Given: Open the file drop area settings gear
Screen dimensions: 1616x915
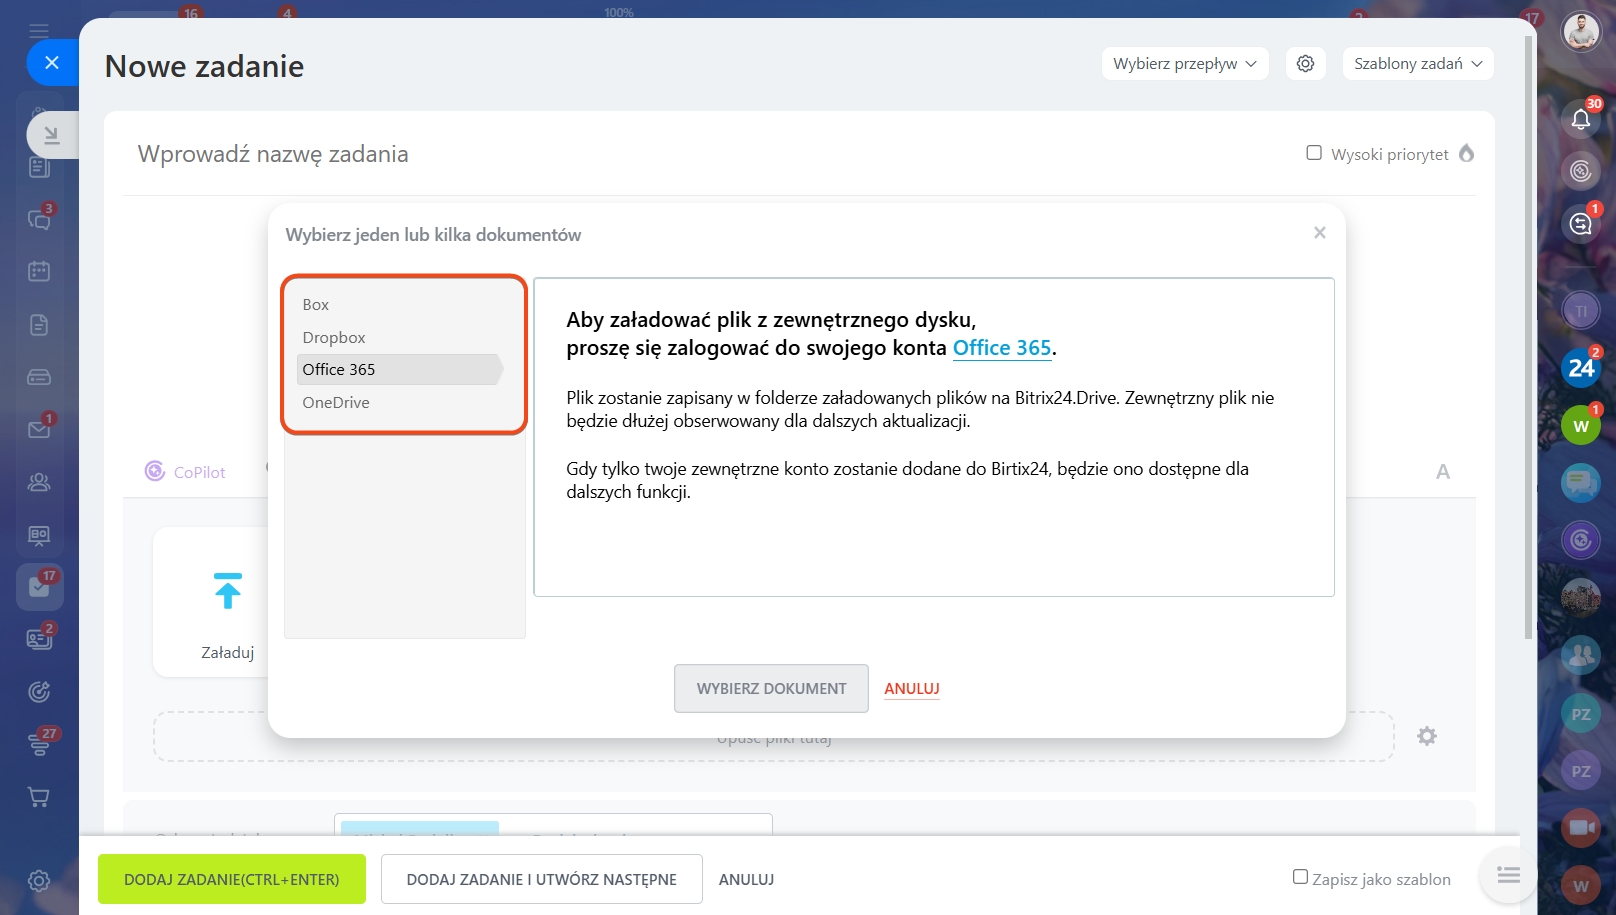Looking at the screenshot, I should pyautogui.click(x=1427, y=736).
